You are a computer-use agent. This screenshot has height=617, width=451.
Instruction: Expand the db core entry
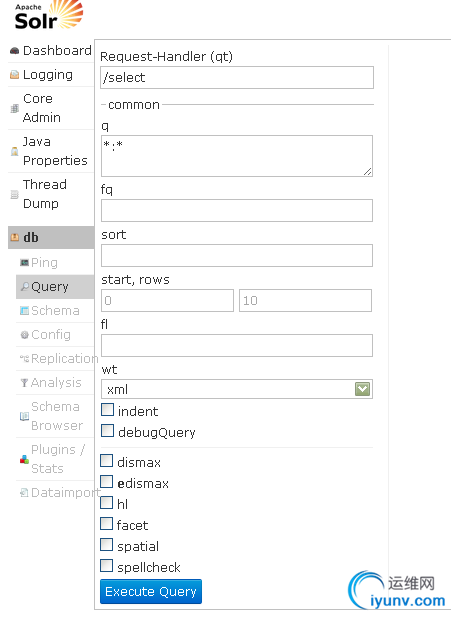coord(51,237)
